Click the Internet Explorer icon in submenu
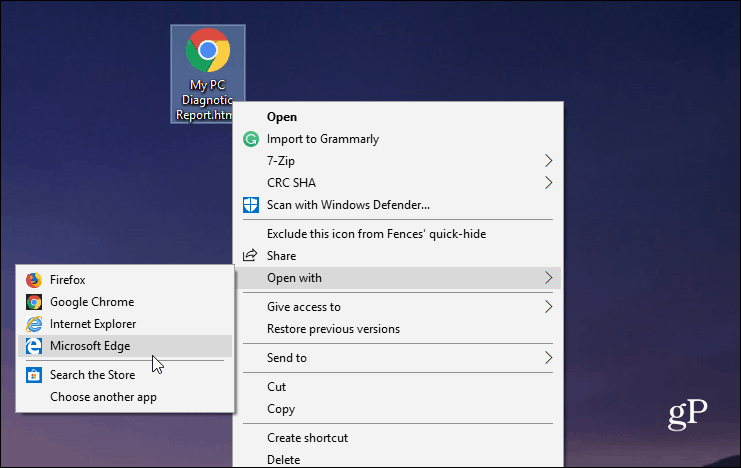The height and width of the screenshot is (468, 741). [34, 324]
